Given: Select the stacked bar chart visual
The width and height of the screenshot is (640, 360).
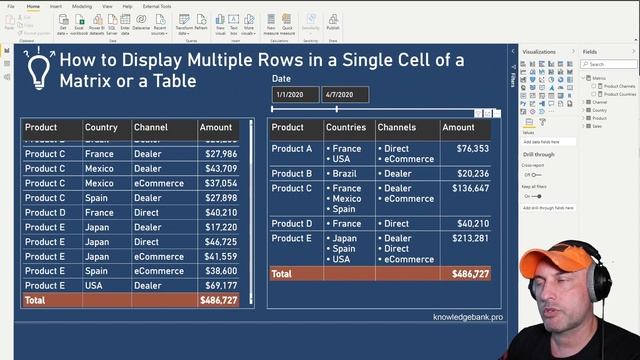Looking at the screenshot, I should click(x=523, y=64).
